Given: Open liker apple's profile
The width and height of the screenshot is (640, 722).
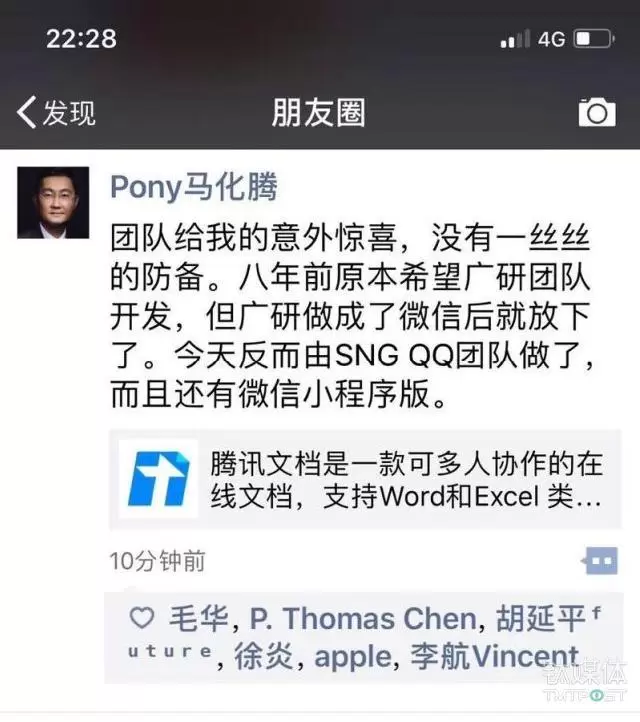Looking at the screenshot, I should pyautogui.click(x=353, y=657).
